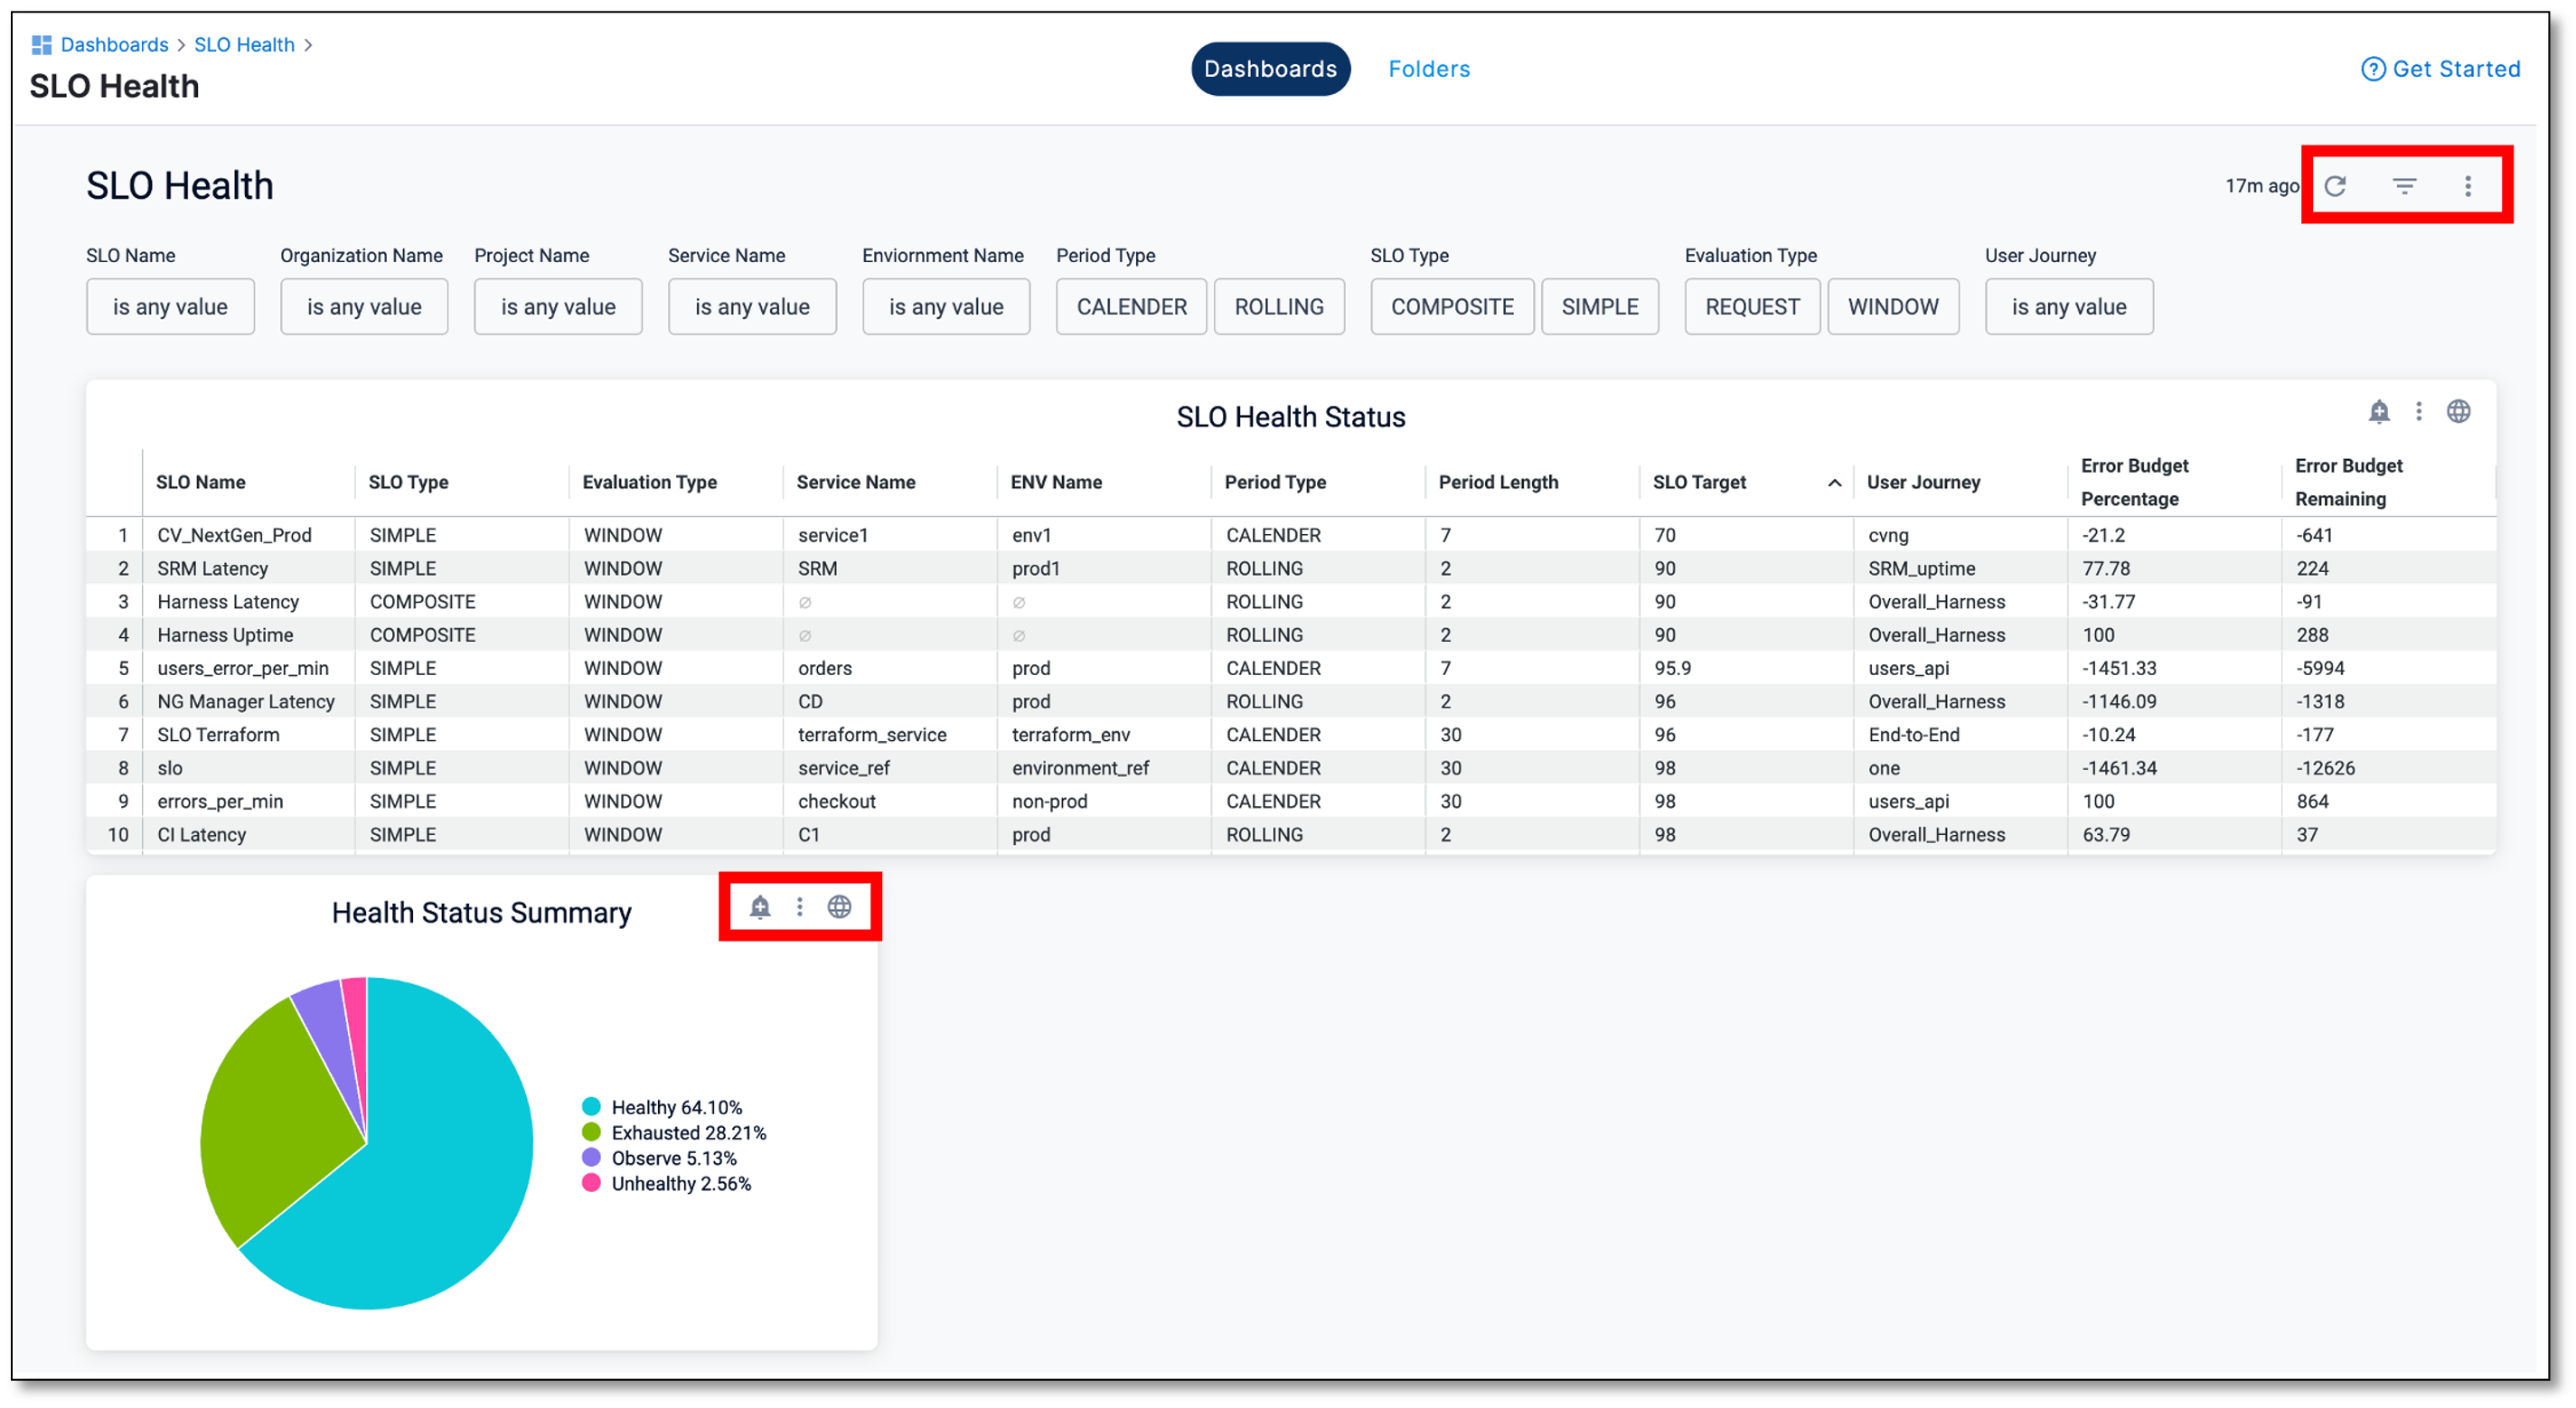The image size is (2576, 1408).
Task: Click globe icon on Health Status Summary tile
Action: pyautogui.click(x=839, y=907)
